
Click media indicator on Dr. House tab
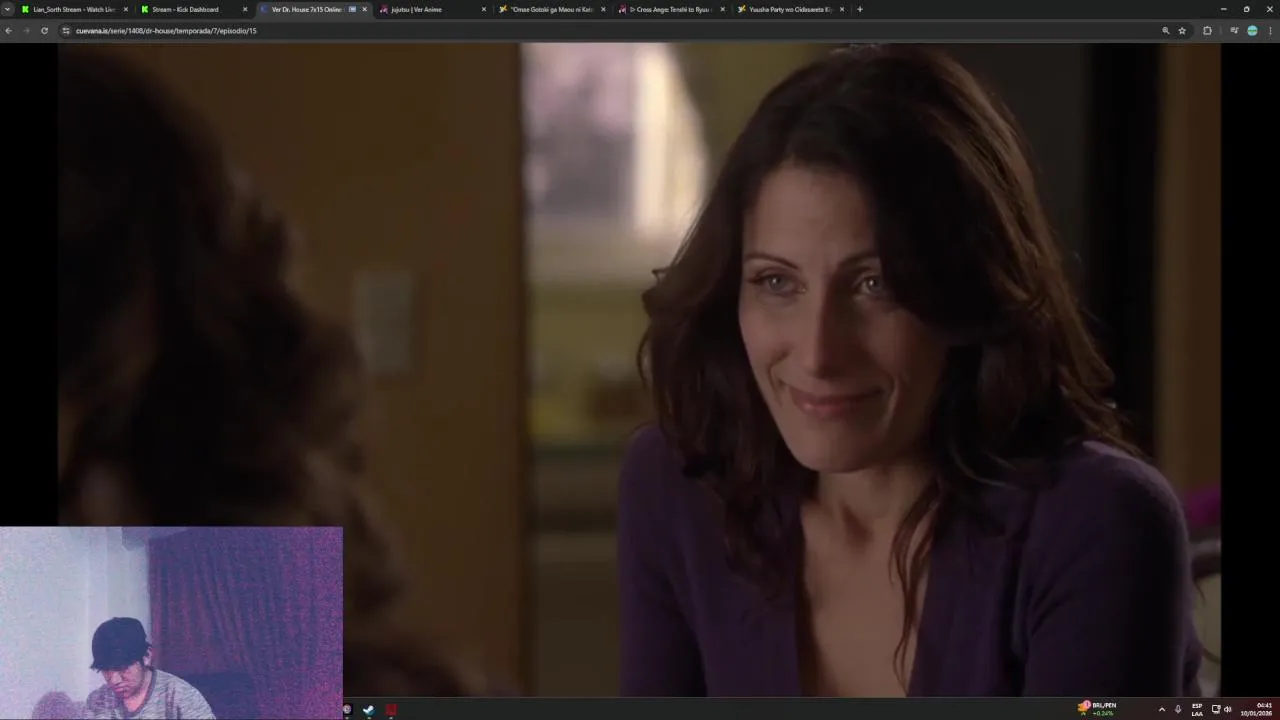pyautogui.click(x=352, y=9)
